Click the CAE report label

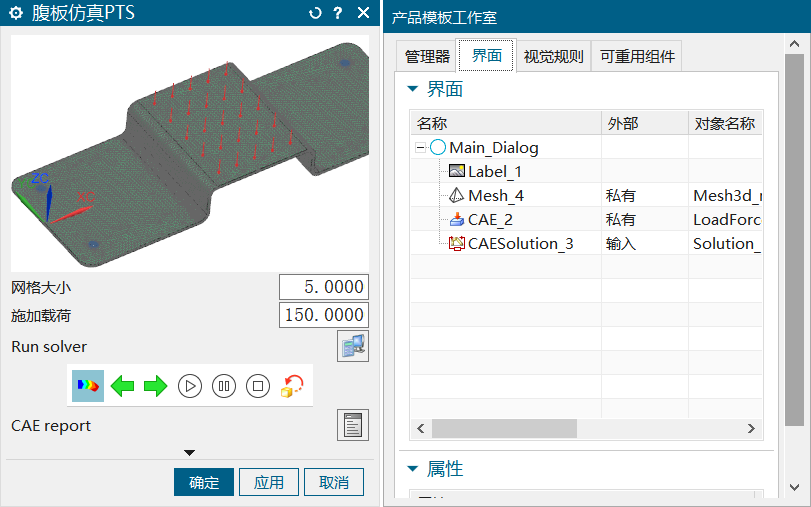(x=51, y=426)
